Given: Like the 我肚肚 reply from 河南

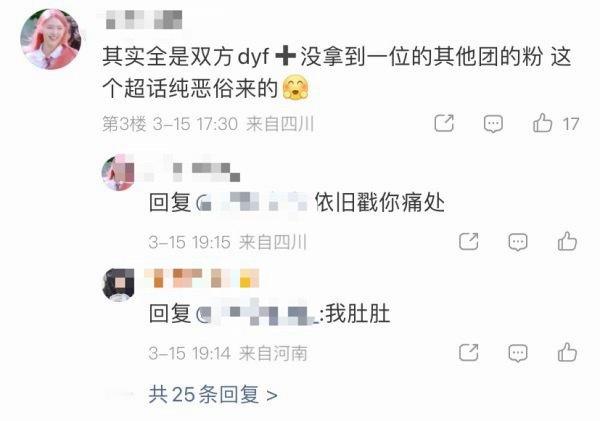Looking at the screenshot, I should pyautogui.click(x=567, y=352).
